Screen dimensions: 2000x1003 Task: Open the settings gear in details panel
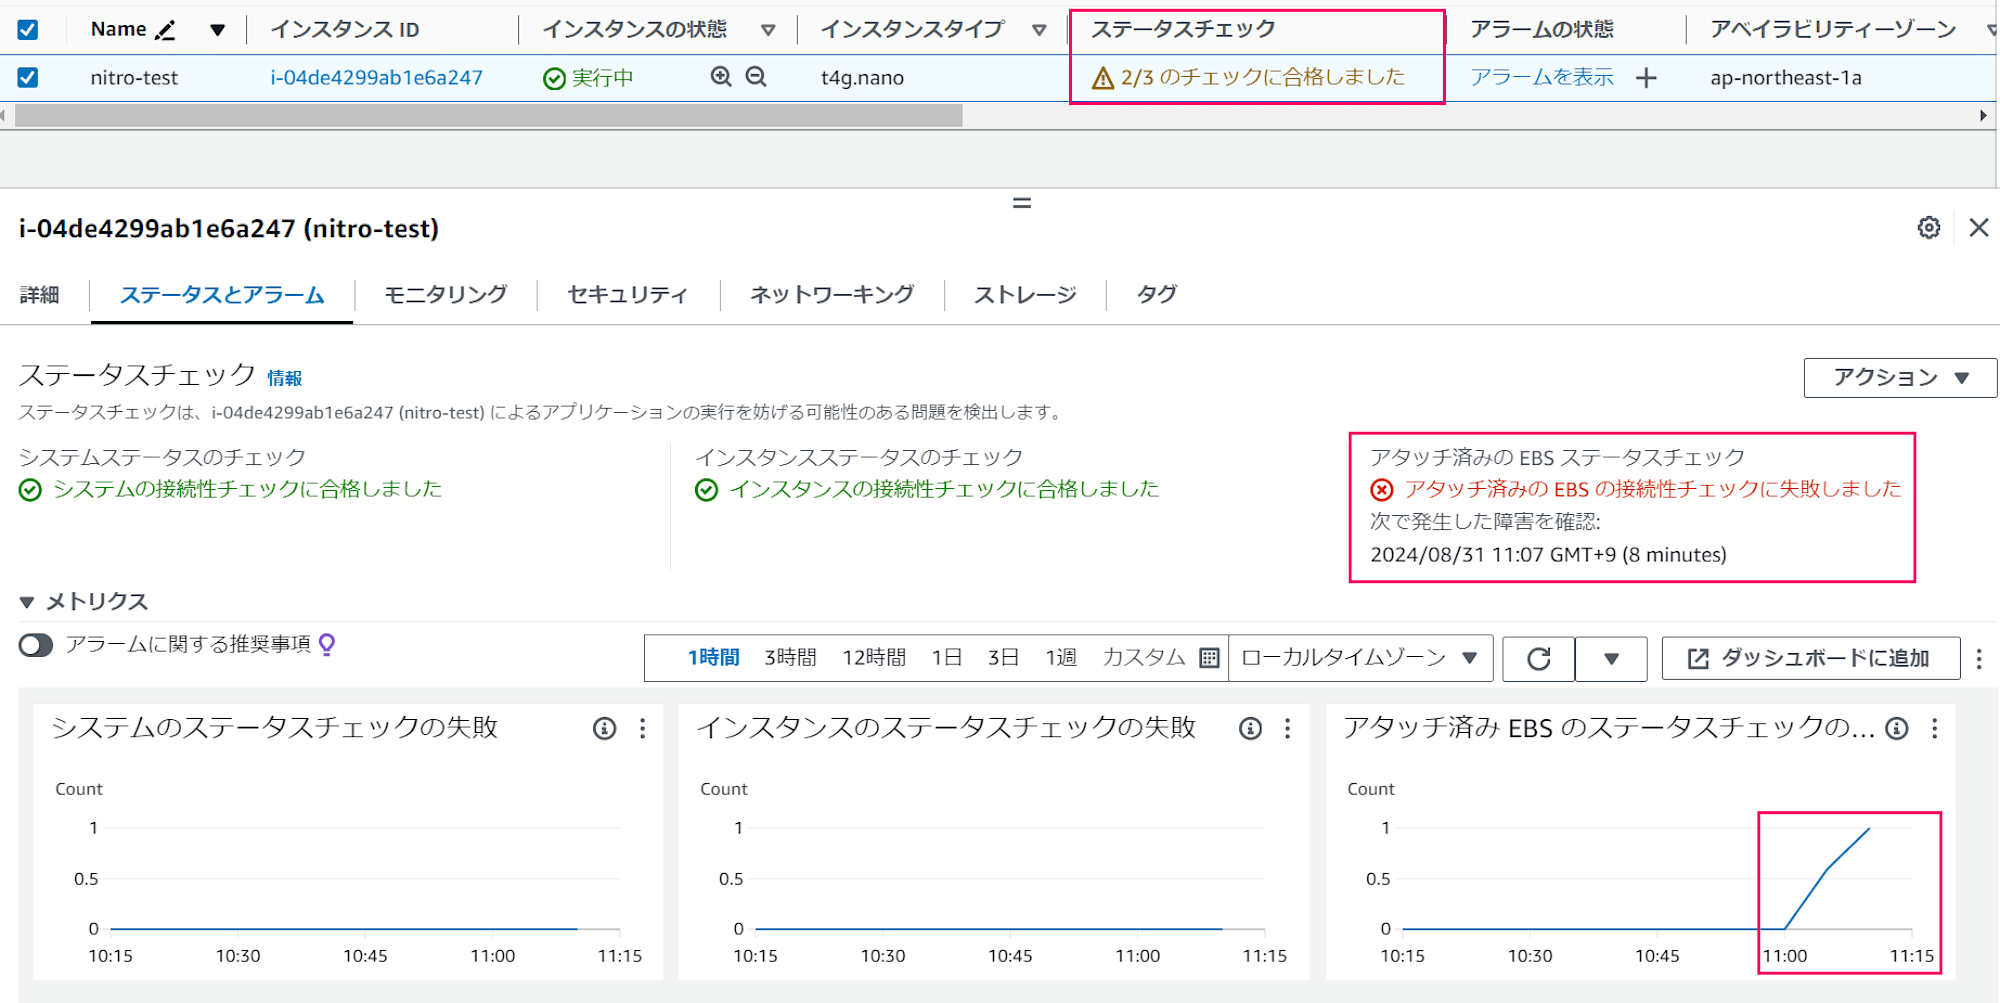tap(1929, 228)
